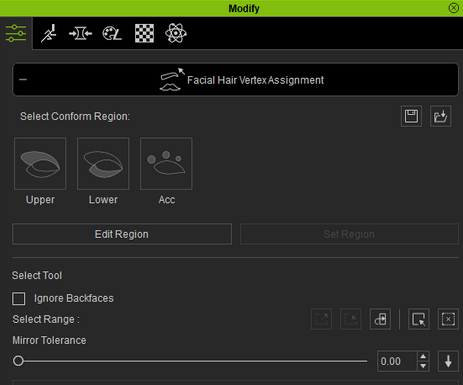
Task: Click the Mirror Tolerance slider handle
Action: click(x=18, y=361)
